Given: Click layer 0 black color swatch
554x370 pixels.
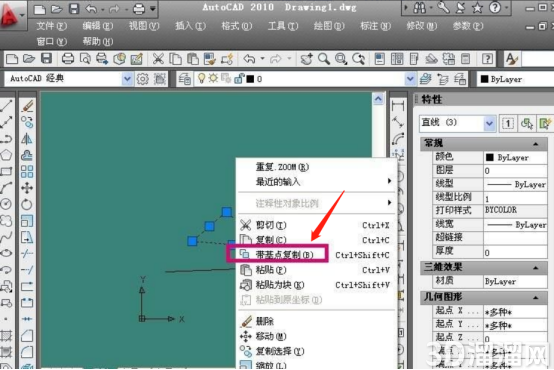Looking at the screenshot, I should (x=250, y=79).
